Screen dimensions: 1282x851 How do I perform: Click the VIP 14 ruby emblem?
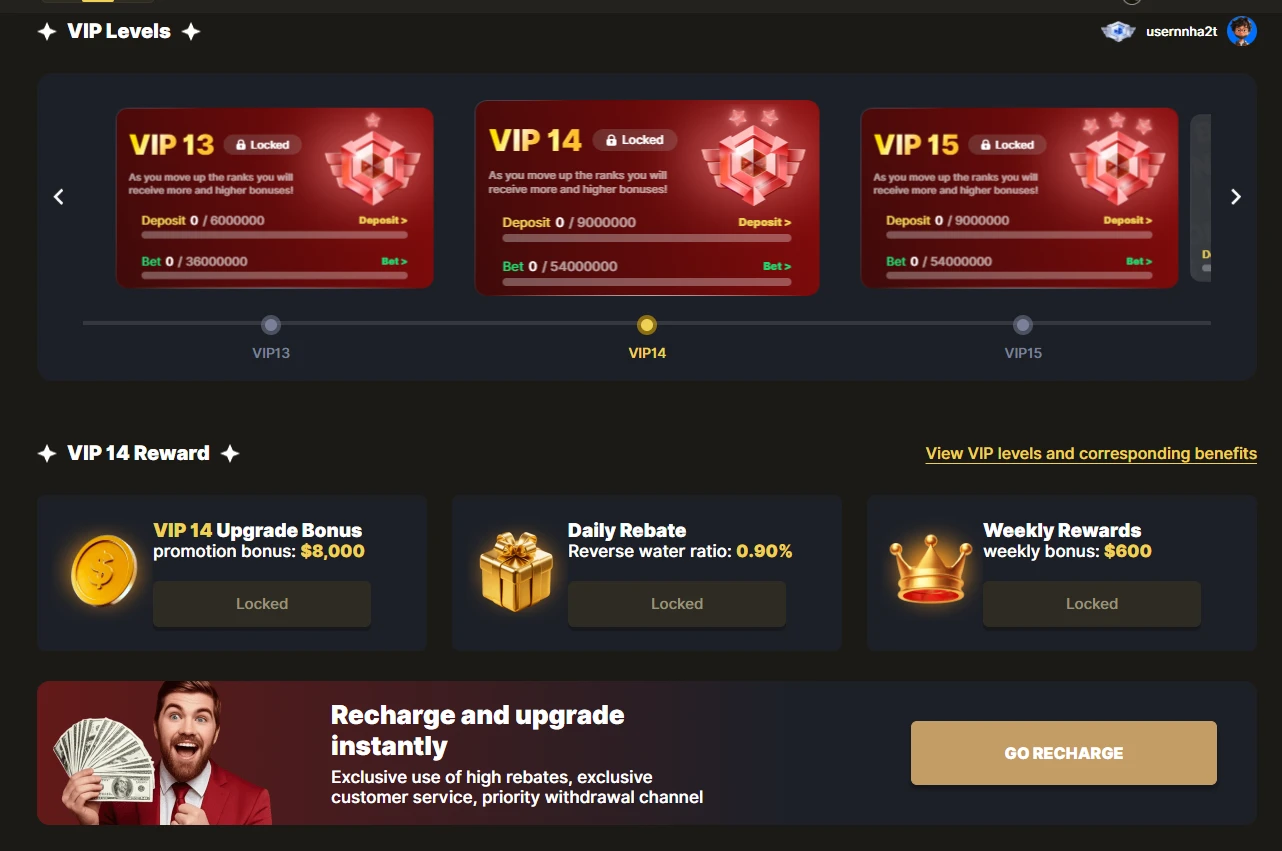coord(753,159)
